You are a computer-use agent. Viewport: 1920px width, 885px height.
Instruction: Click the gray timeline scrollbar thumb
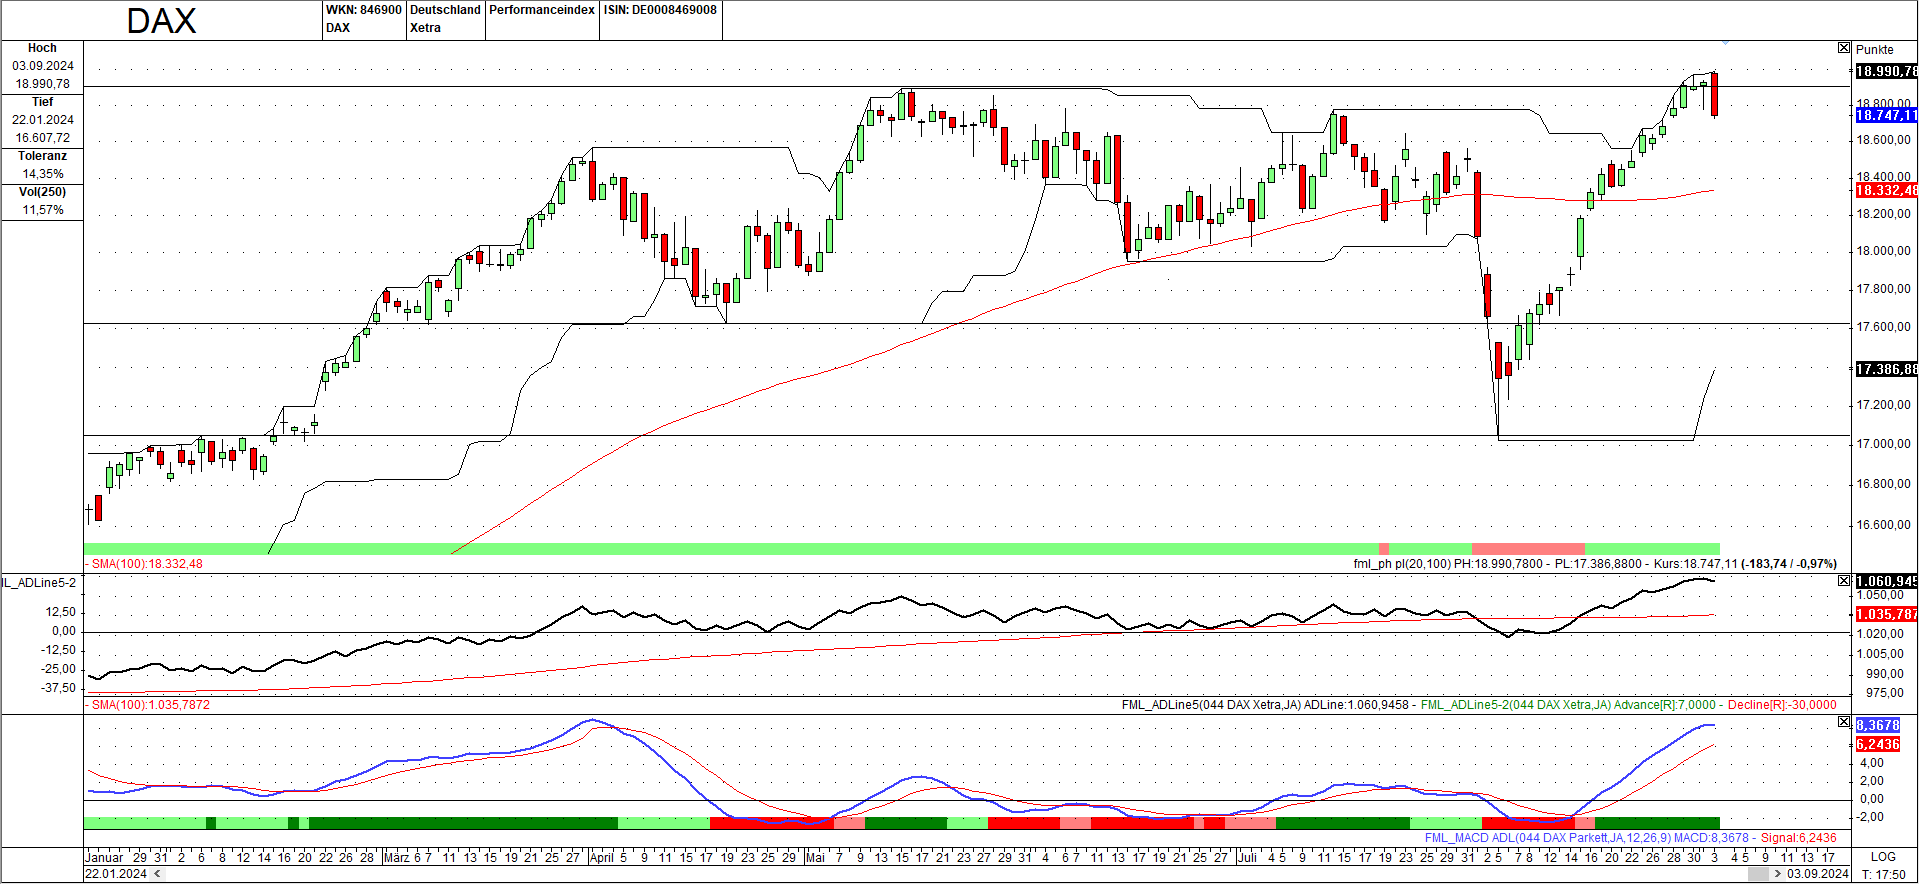click(x=1758, y=874)
